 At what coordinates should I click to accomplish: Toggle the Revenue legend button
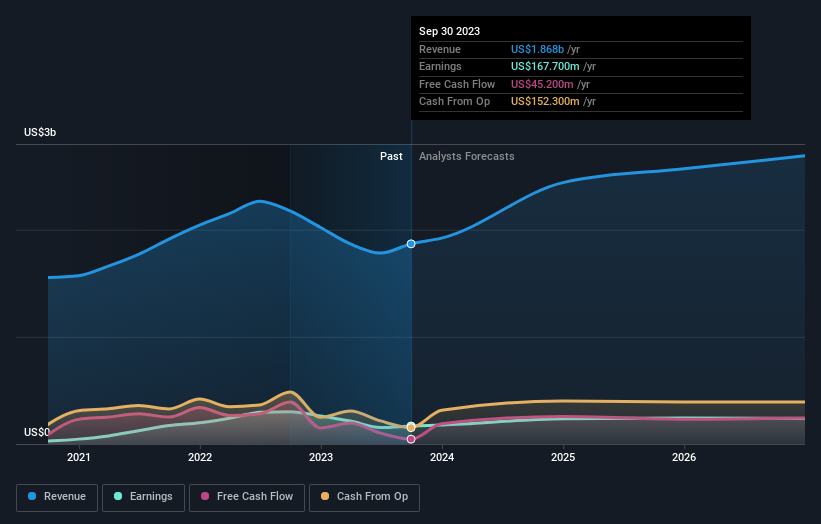click(x=57, y=497)
